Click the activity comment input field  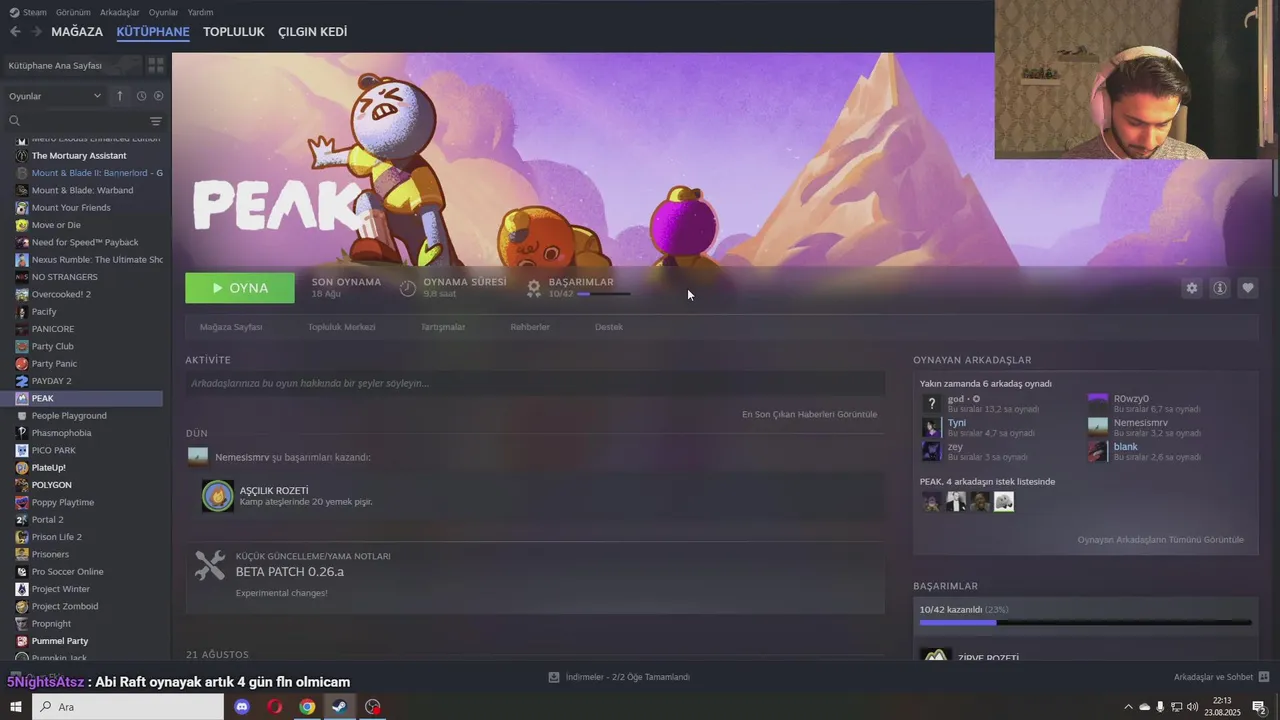click(x=535, y=383)
